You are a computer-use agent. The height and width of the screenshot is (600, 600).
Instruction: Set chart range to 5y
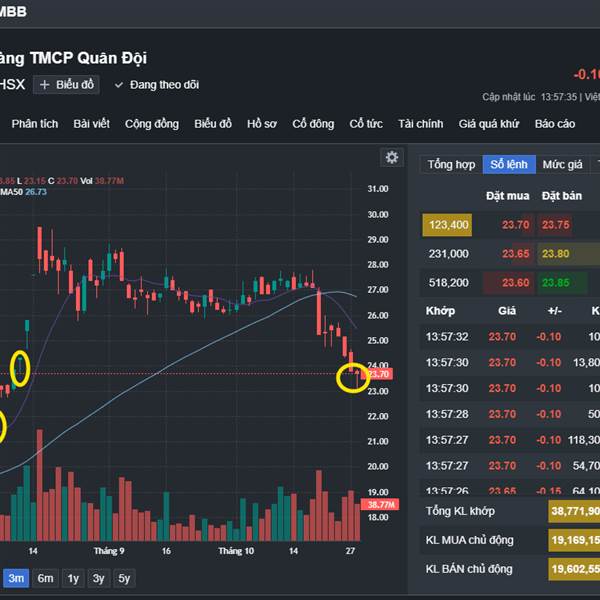pyautogui.click(x=123, y=578)
